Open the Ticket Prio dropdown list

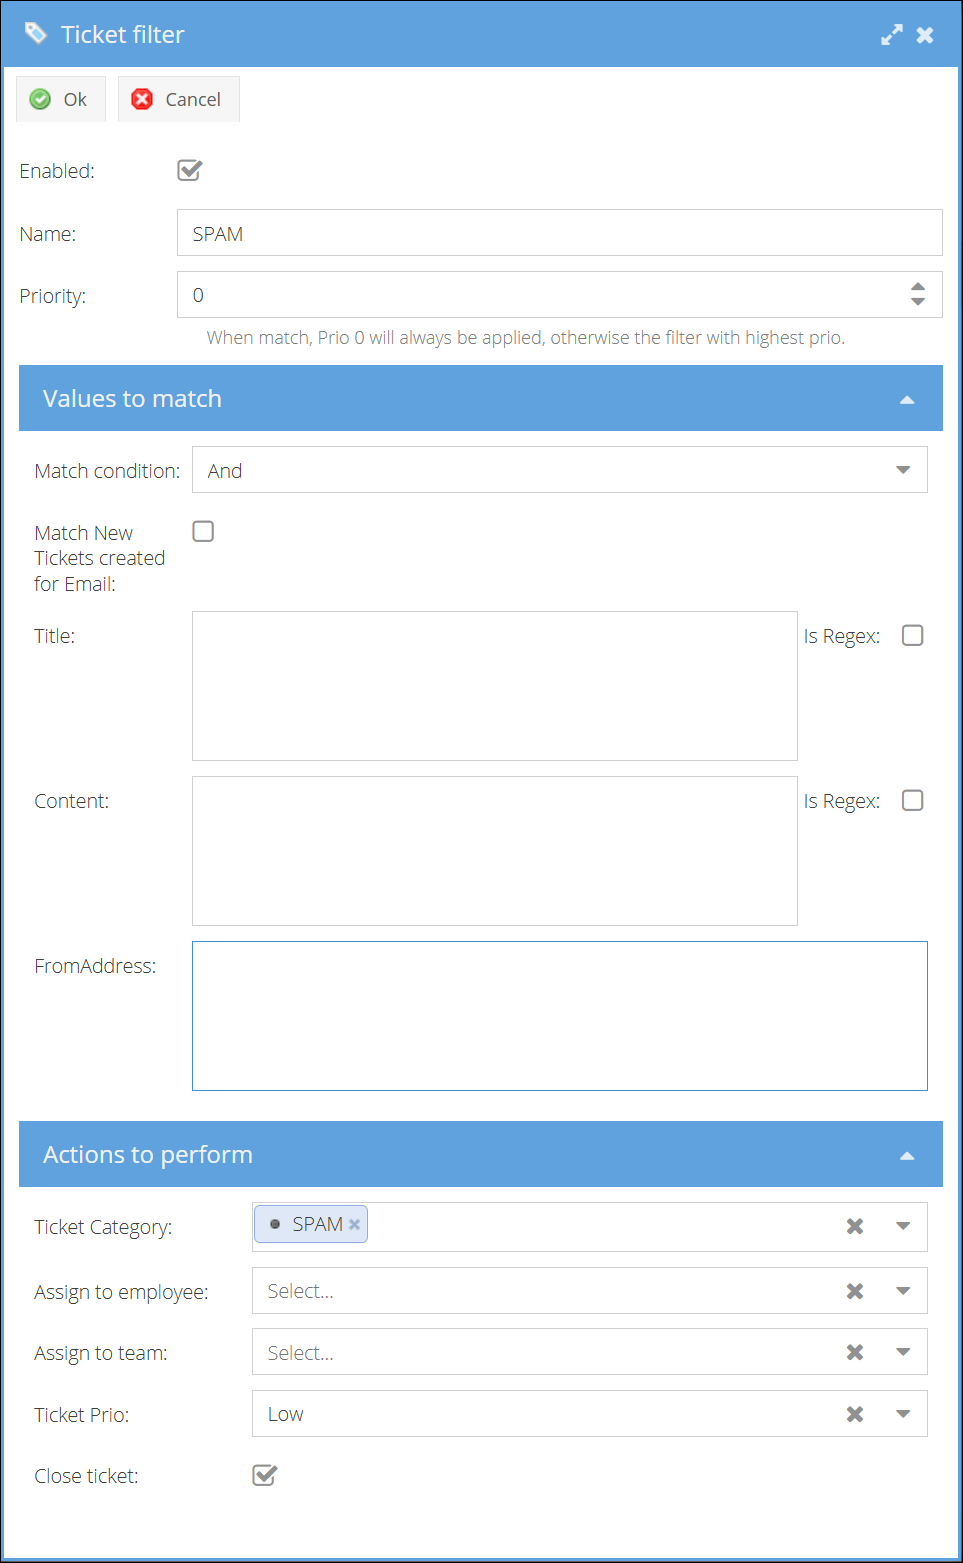click(x=903, y=1414)
